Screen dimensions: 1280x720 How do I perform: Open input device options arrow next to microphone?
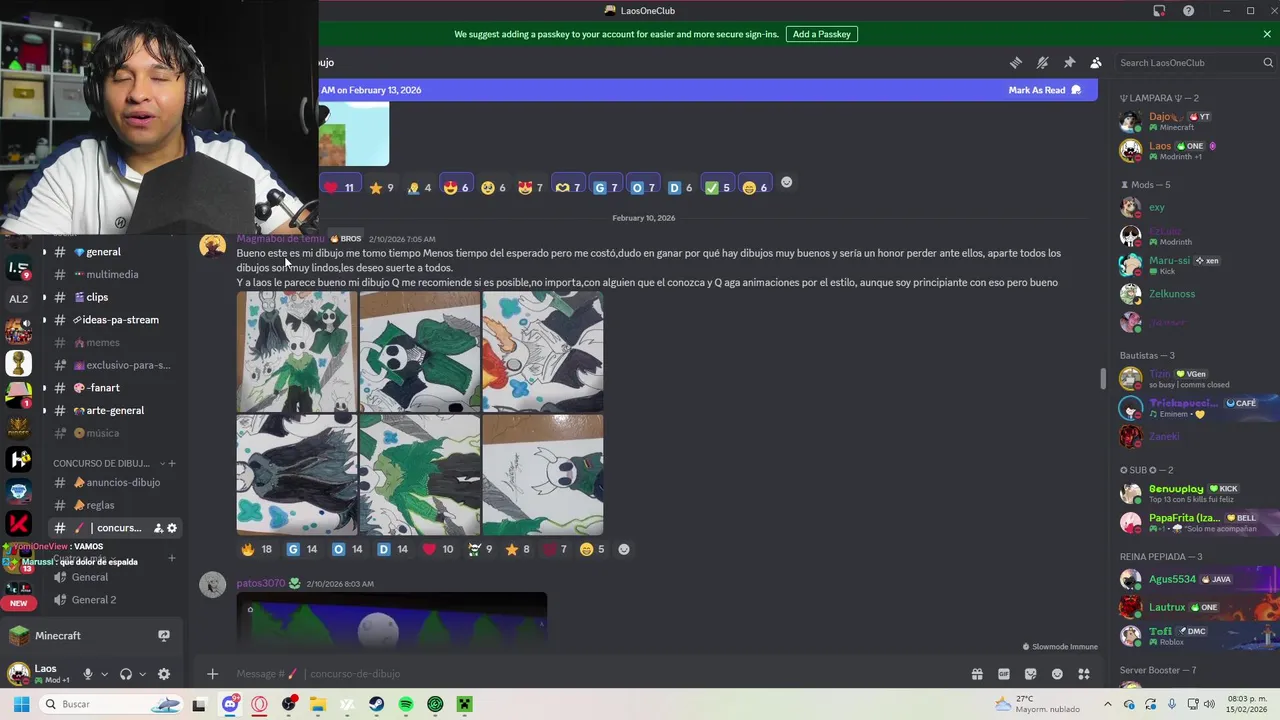coord(104,674)
